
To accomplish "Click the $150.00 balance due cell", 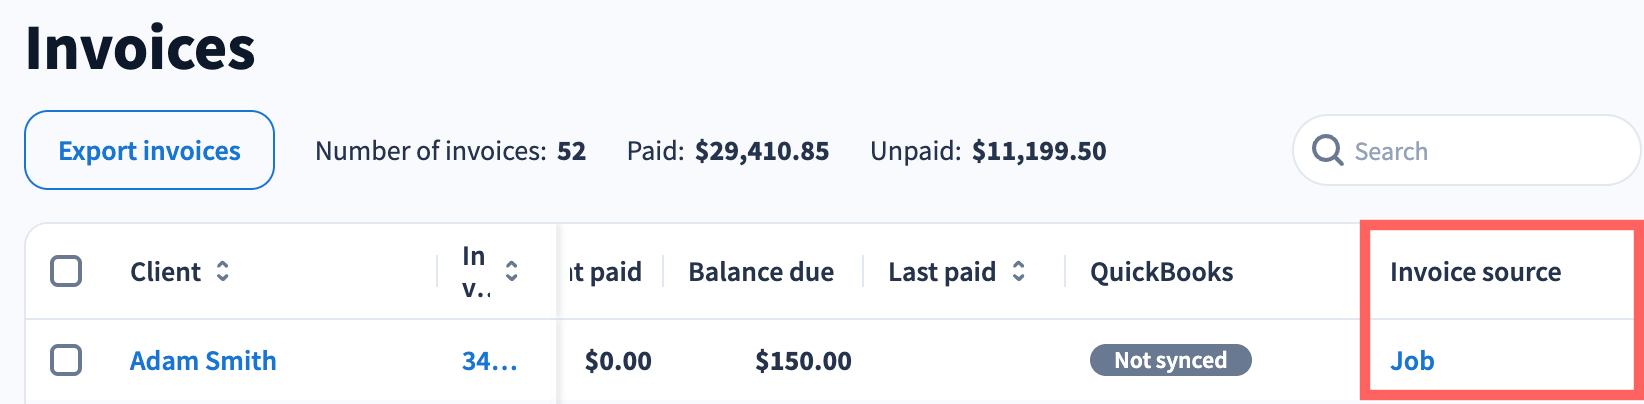I will coord(803,360).
